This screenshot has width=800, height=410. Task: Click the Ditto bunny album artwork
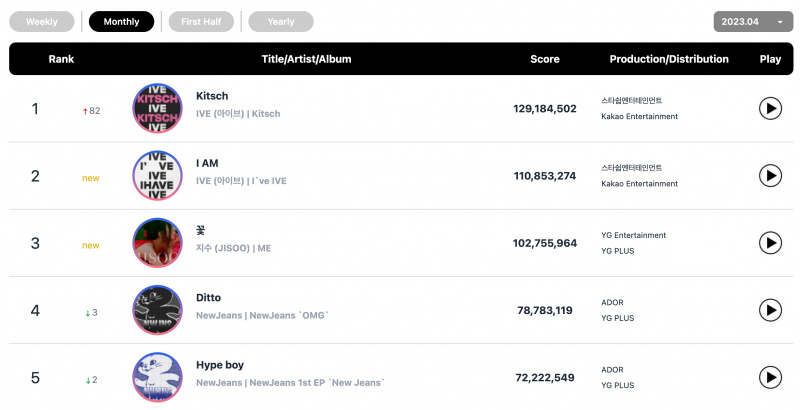point(157,310)
